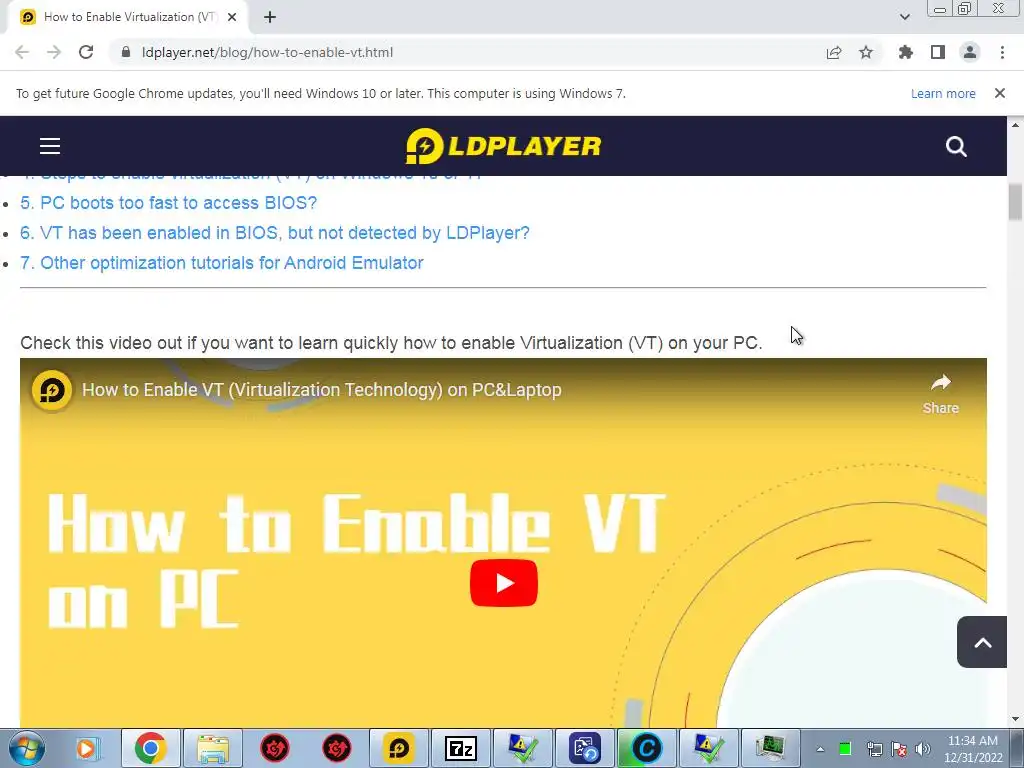Open the Chrome profile avatar
The width and height of the screenshot is (1024, 768).
pos(970,52)
